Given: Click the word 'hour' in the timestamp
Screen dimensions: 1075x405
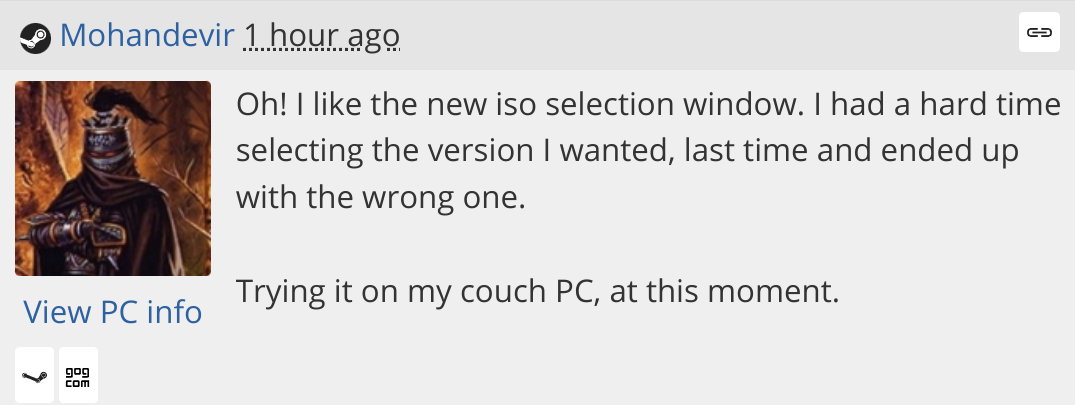Looking at the screenshot, I should 301,37.
